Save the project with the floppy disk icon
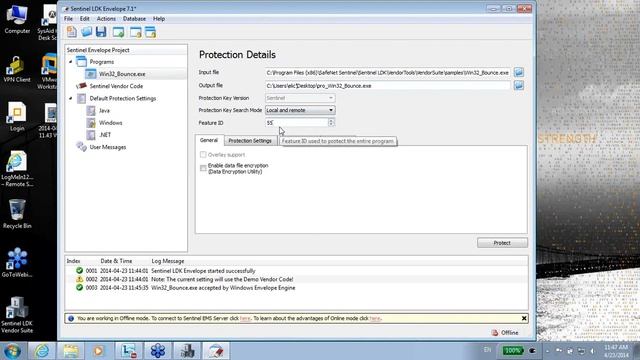Image resolution: width=640 pixels, height=360 pixels. point(101,32)
